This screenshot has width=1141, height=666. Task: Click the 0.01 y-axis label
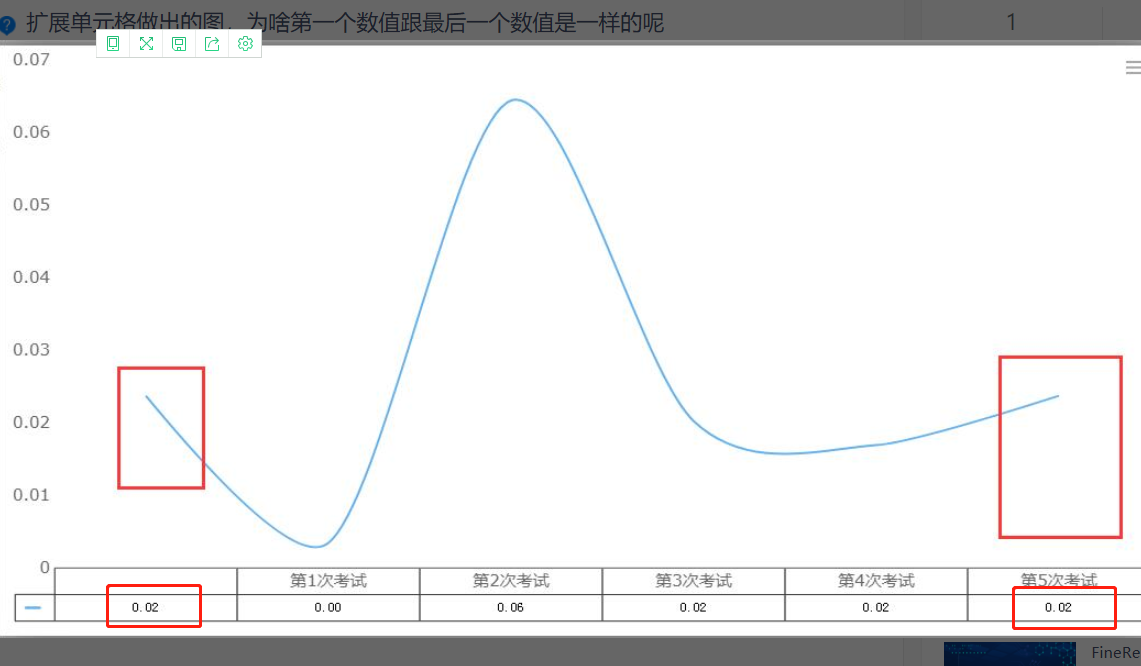coord(31,495)
